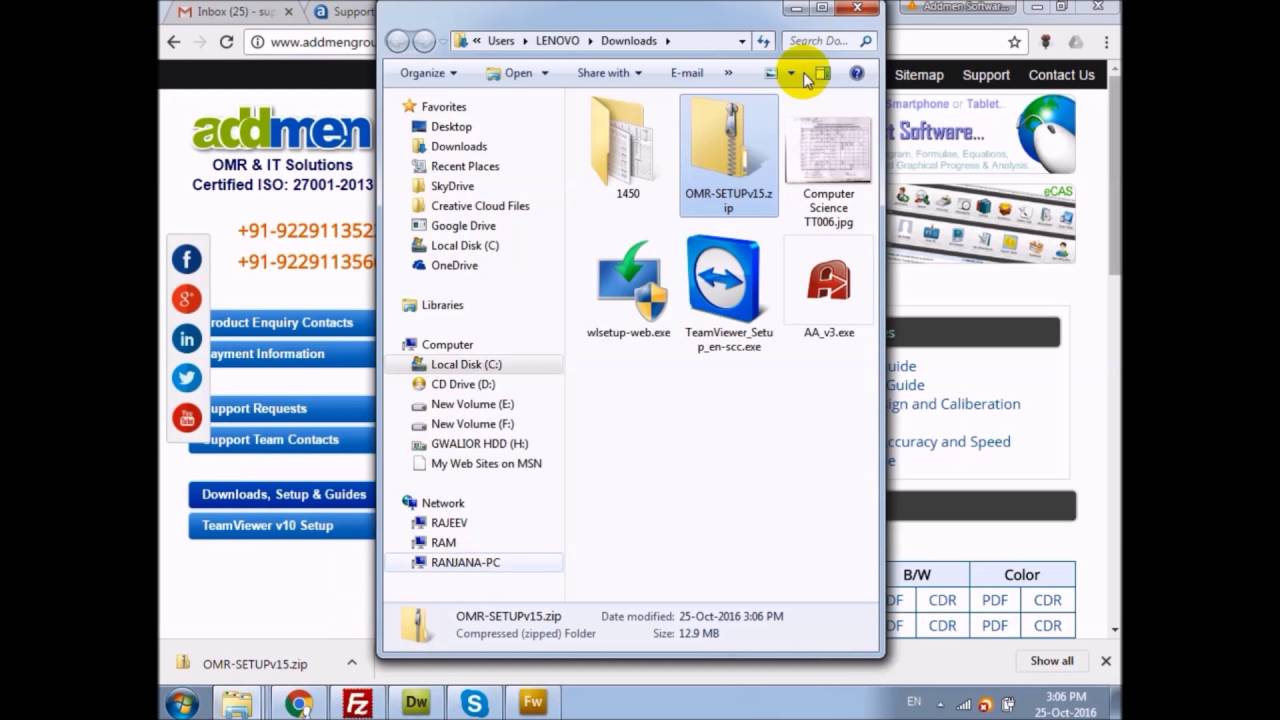
Task: Open Google Drive in navigation pane
Action: (463, 226)
